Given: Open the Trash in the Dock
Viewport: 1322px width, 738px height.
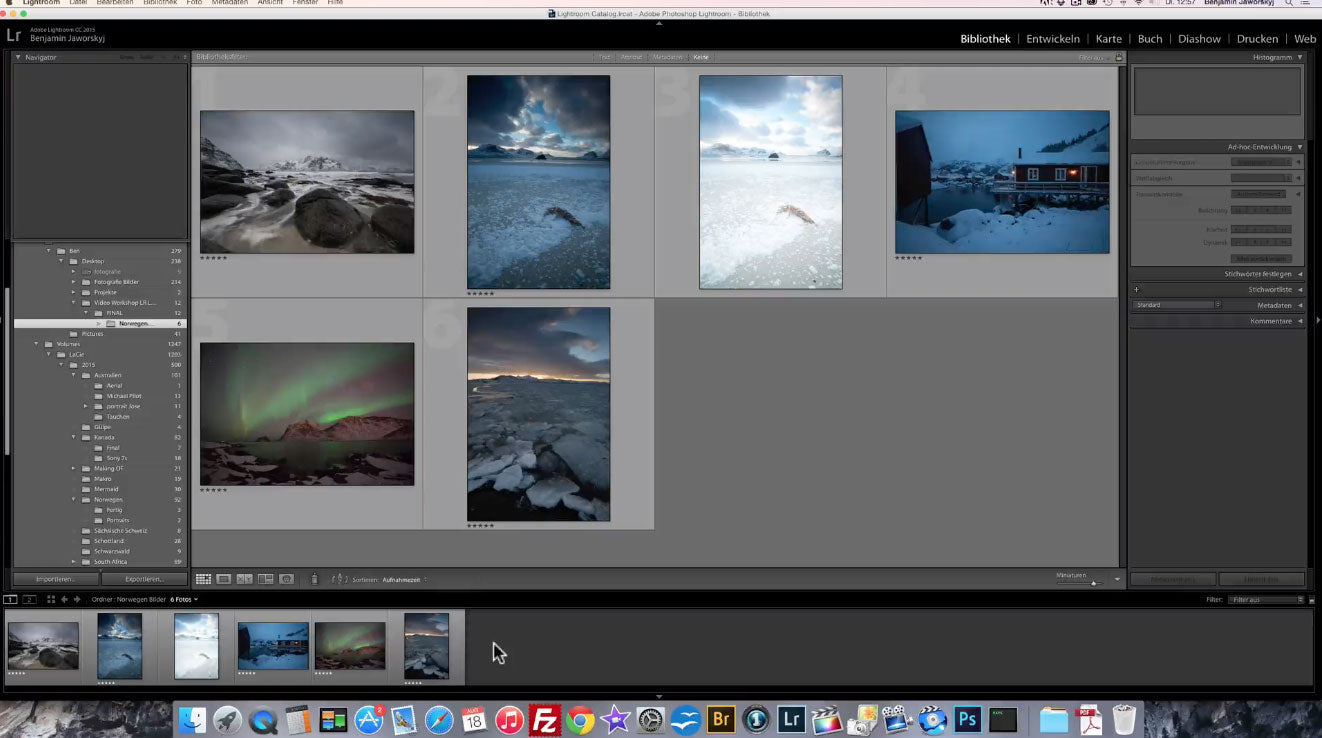Looking at the screenshot, I should click(x=1124, y=719).
